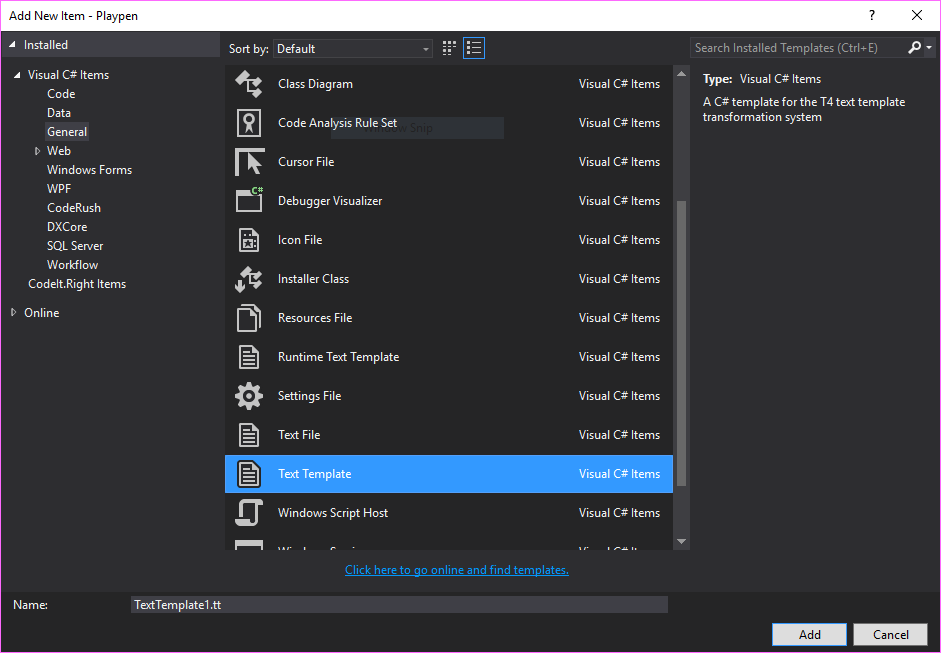Select the Installer Class icon

[x=248, y=279]
